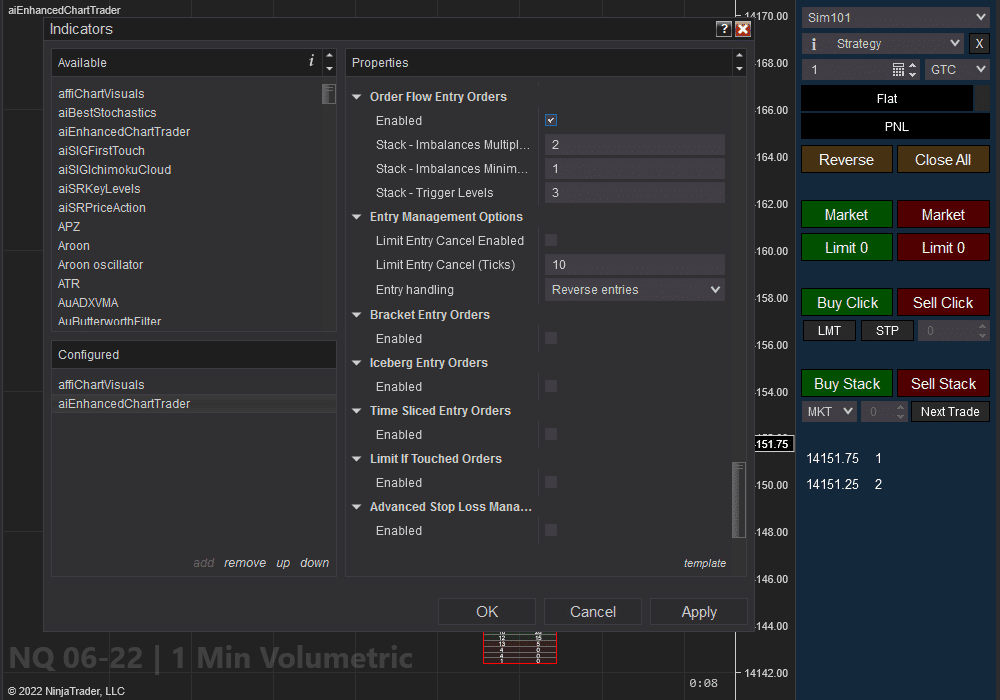Collapse the Order Flow Entry Orders section
Screen dimensions: 1000x700
pos(357,96)
